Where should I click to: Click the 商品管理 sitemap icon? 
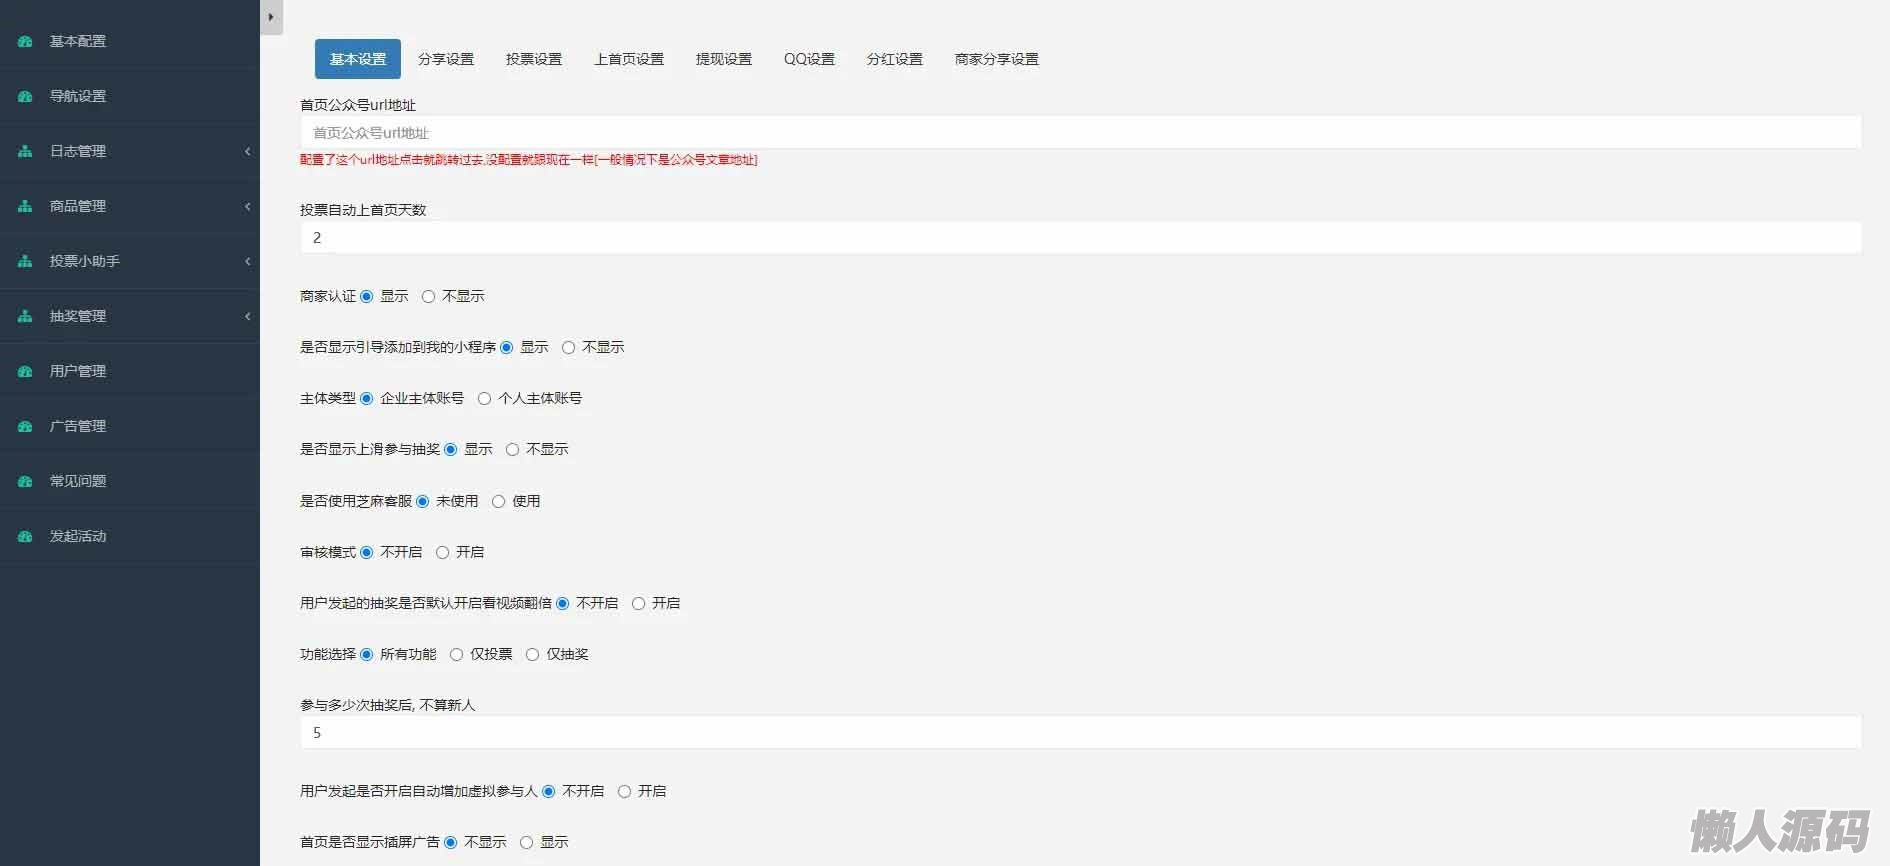click(25, 206)
